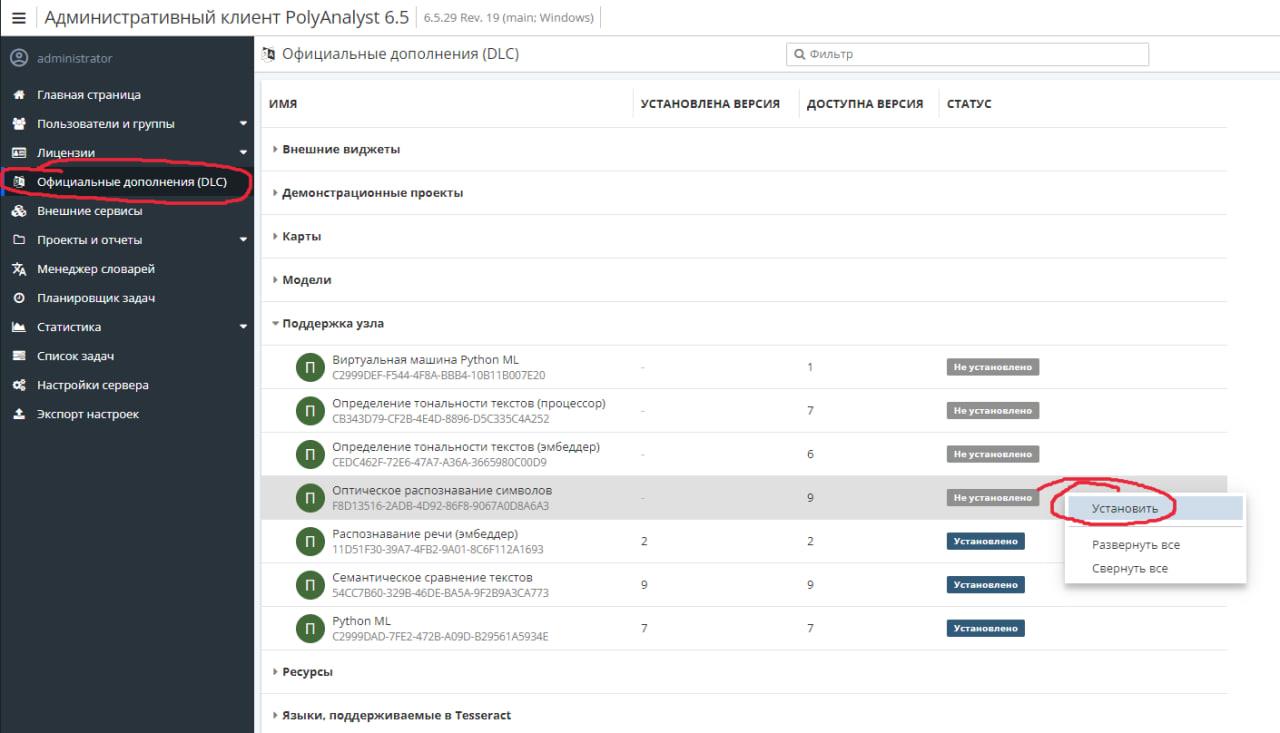Click Не установлено badge of Виртуальная машина Python ML
1280x733 pixels.
tap(993, 367)
